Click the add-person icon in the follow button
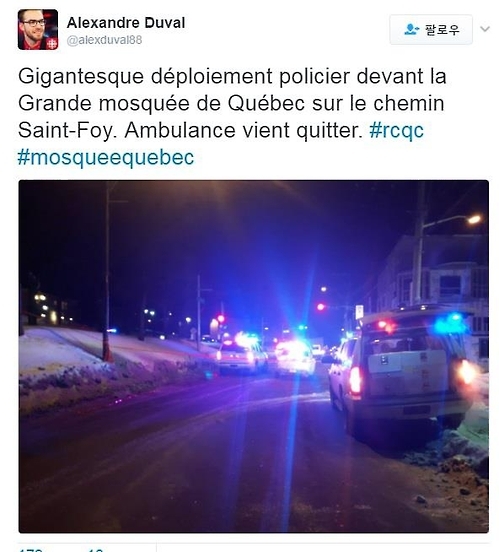Screen dimensions: 499x552 [411, 30]
